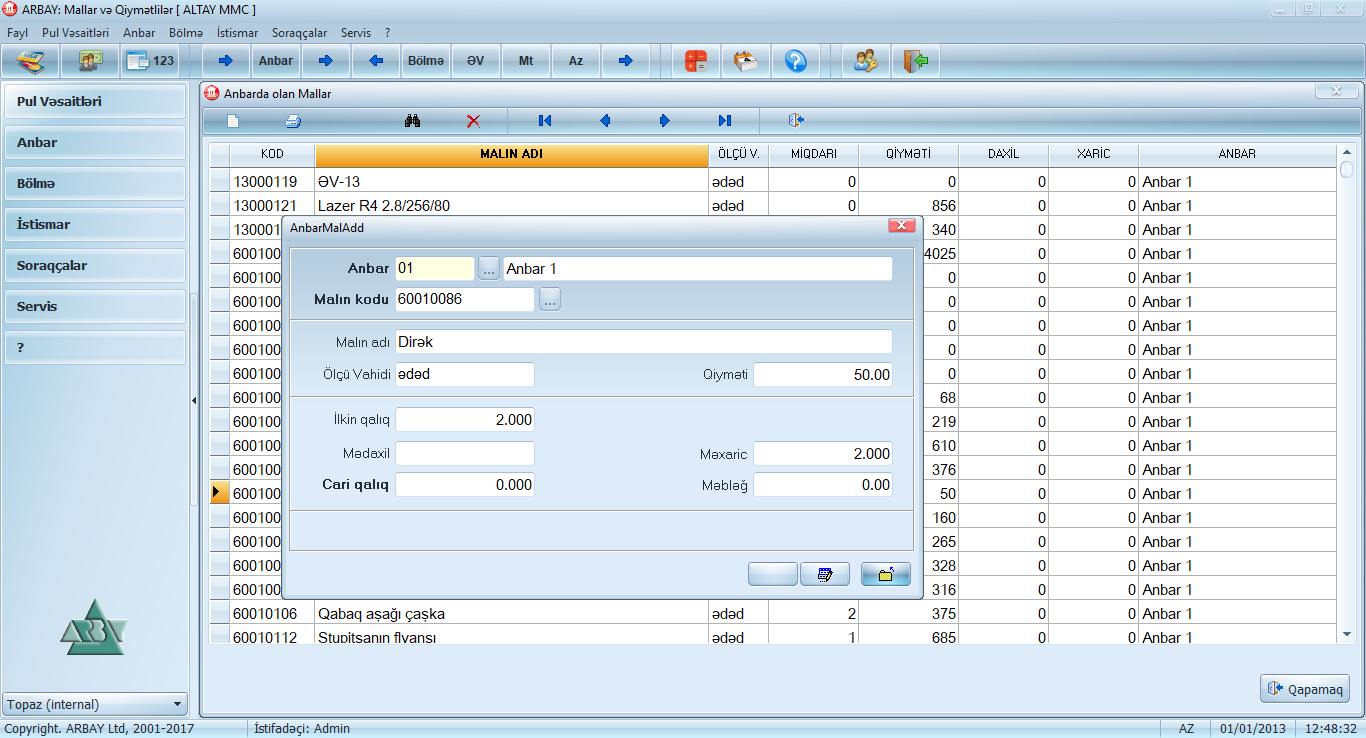This screenshot has width=1366, height=738.
Task: Click the blue right arrow after Anbar button
Action: tap(326, 61)
